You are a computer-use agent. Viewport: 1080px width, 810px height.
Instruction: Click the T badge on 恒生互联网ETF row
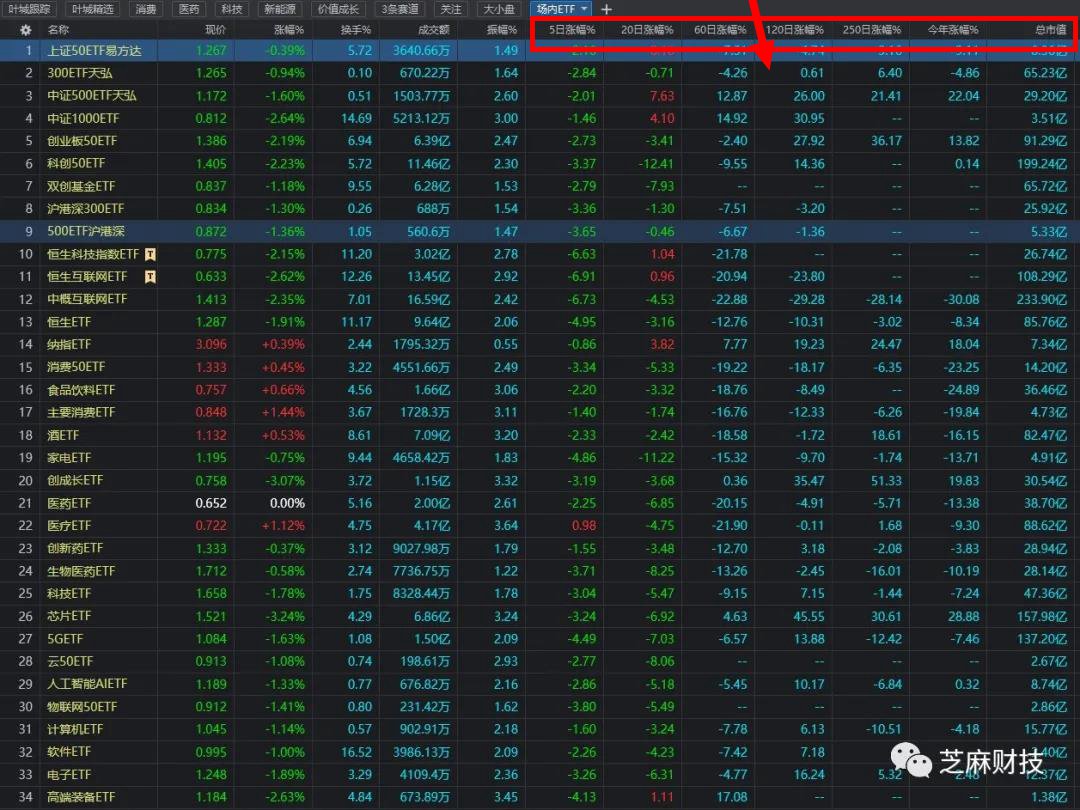click(x=150, y=277)
